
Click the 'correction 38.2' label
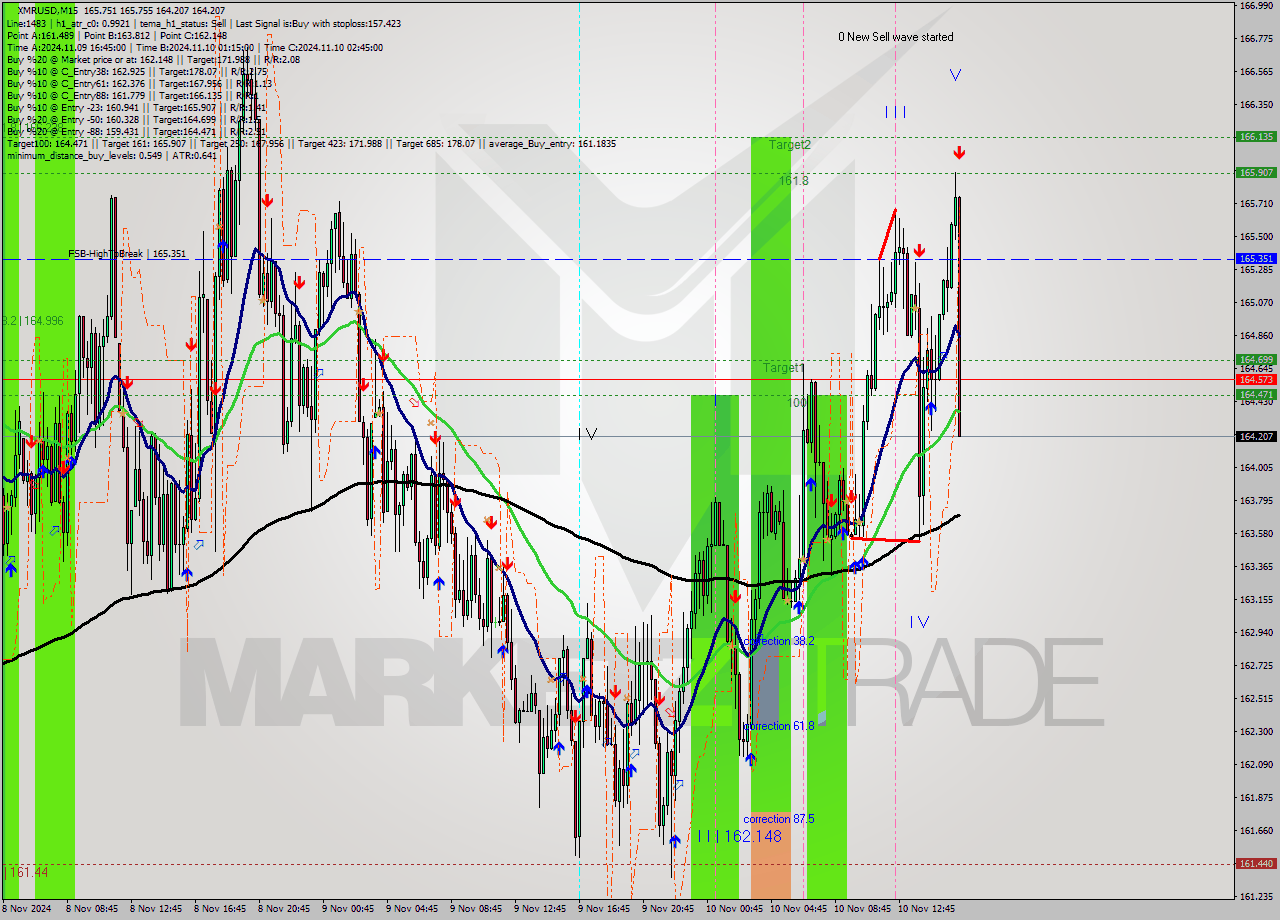click(778, 641)
